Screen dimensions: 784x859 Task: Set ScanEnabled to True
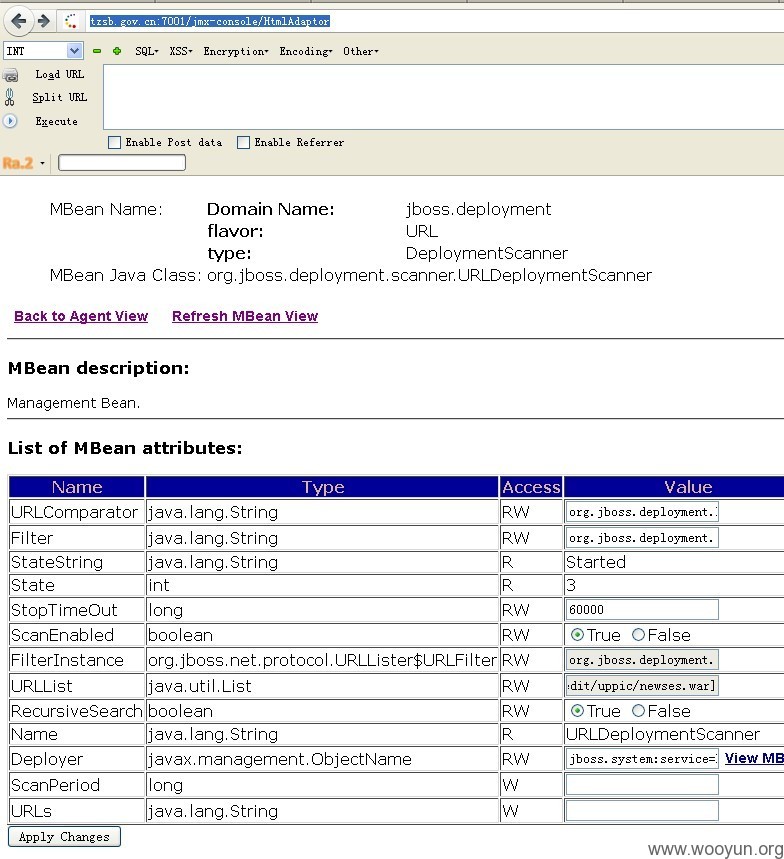click(x=577, y=634)
